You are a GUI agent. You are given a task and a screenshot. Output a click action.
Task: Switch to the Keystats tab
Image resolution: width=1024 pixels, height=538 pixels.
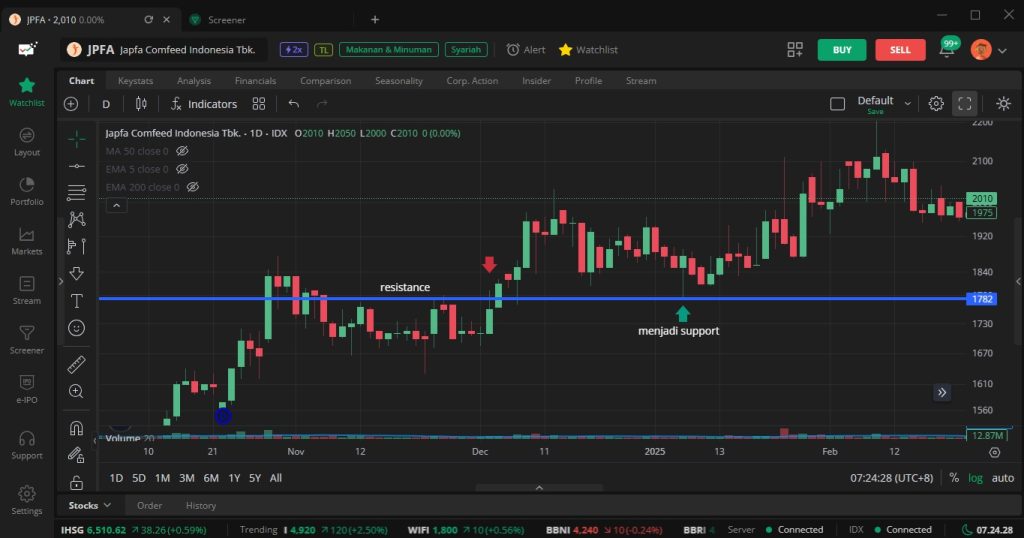135,80
